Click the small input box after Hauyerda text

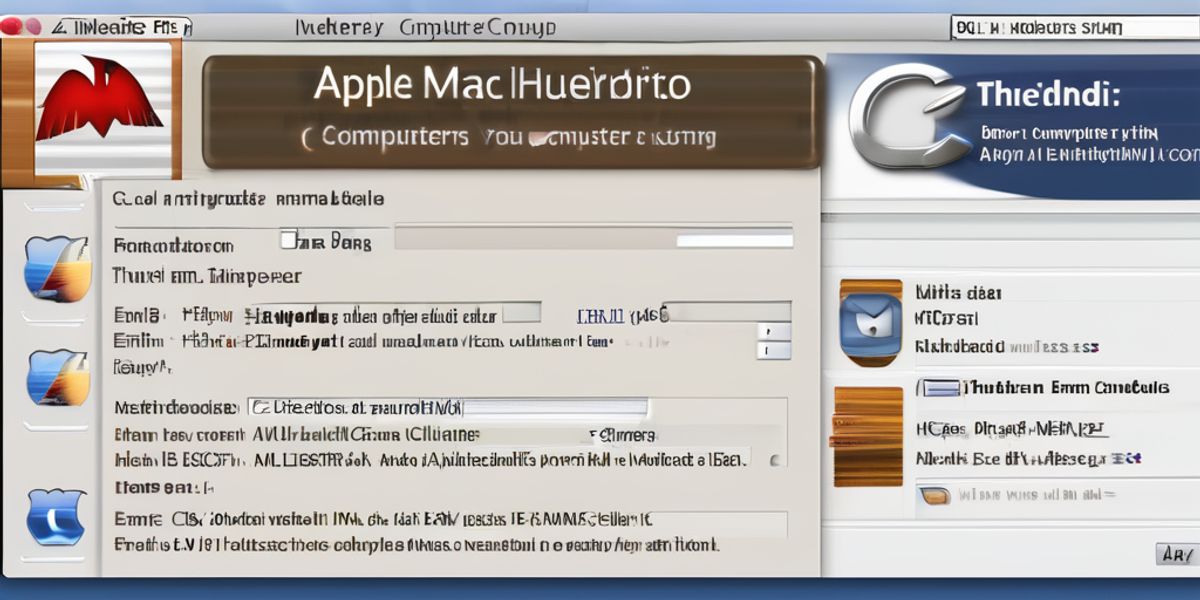click(521, 312)
